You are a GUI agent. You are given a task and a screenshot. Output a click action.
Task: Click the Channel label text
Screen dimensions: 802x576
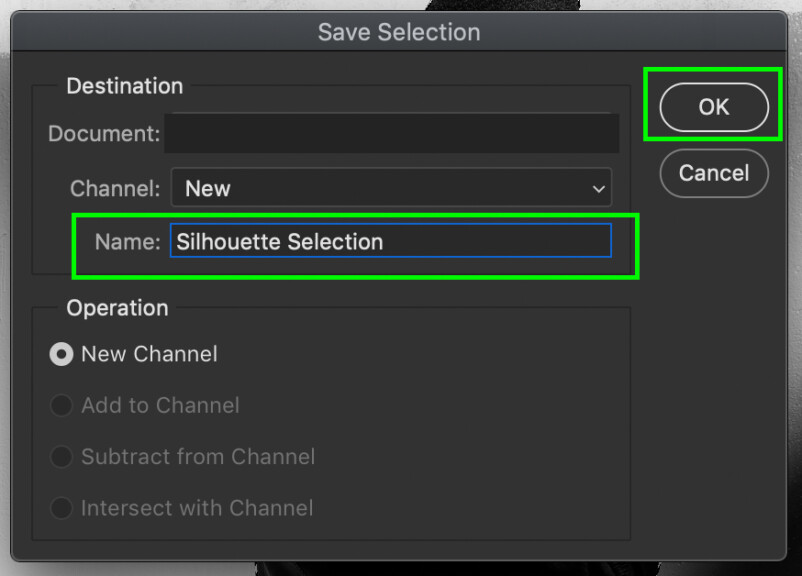[x=114, y=188]
